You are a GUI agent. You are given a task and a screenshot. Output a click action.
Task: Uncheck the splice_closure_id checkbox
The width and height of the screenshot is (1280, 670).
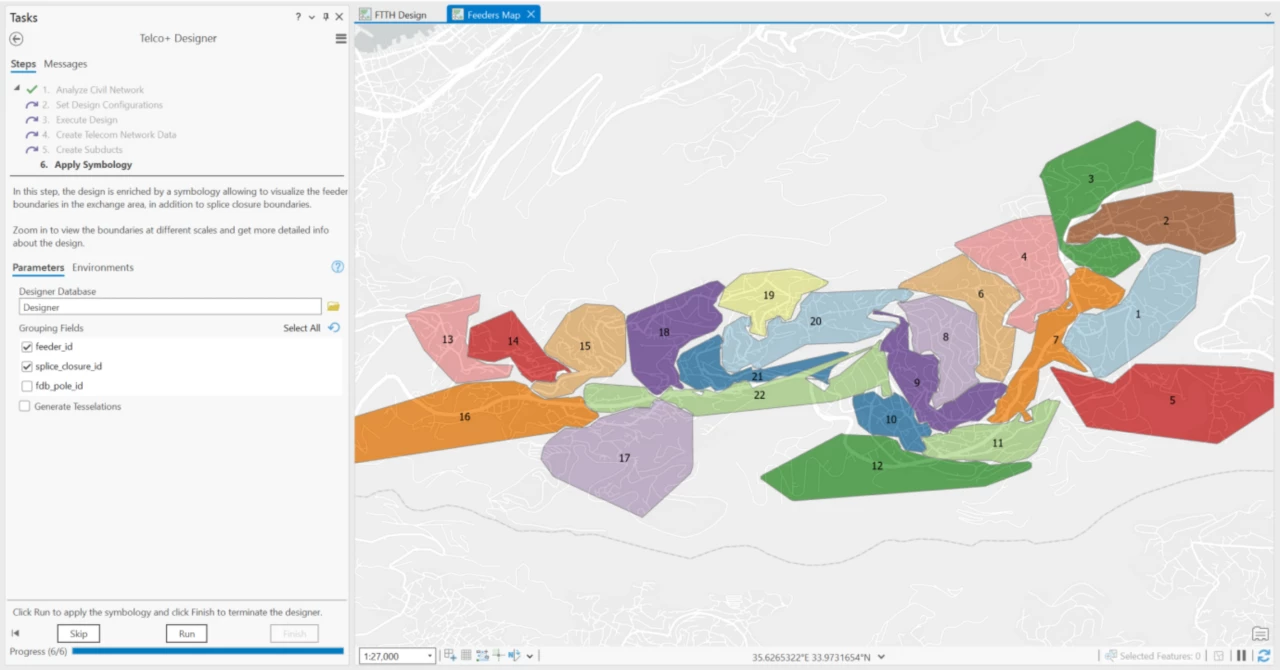pyautogui.click(x=26, y=366)
